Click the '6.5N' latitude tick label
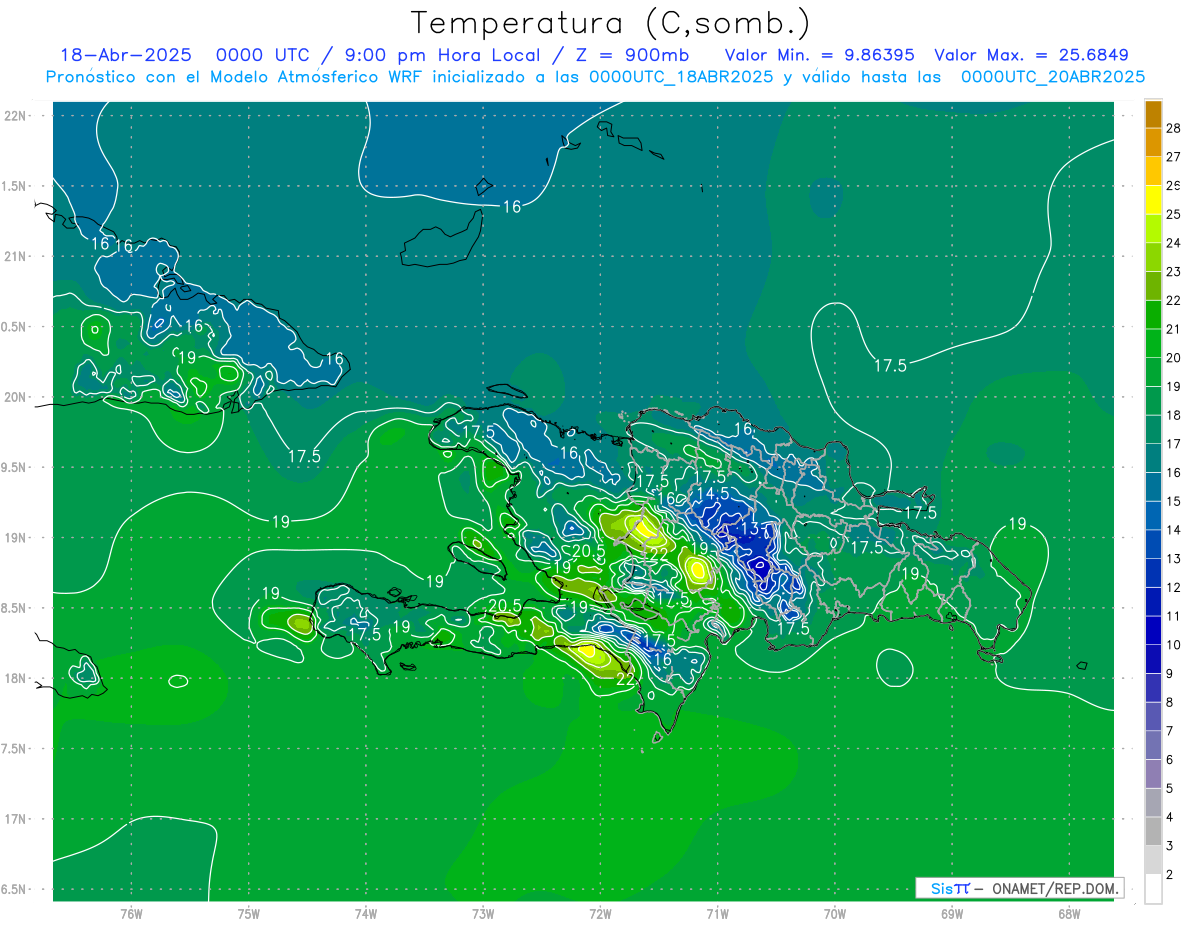This screenshot has height=927, width=1200. tap(15, 889)
